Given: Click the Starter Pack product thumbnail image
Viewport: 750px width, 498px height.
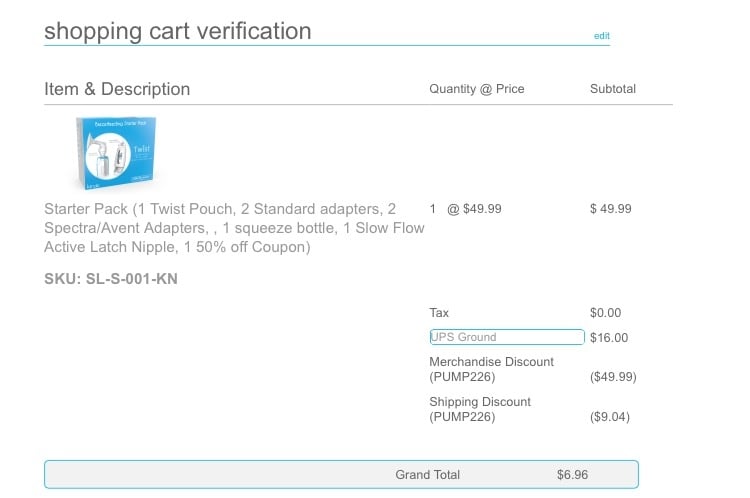Looking at the screenshot, I should (116, 153).
